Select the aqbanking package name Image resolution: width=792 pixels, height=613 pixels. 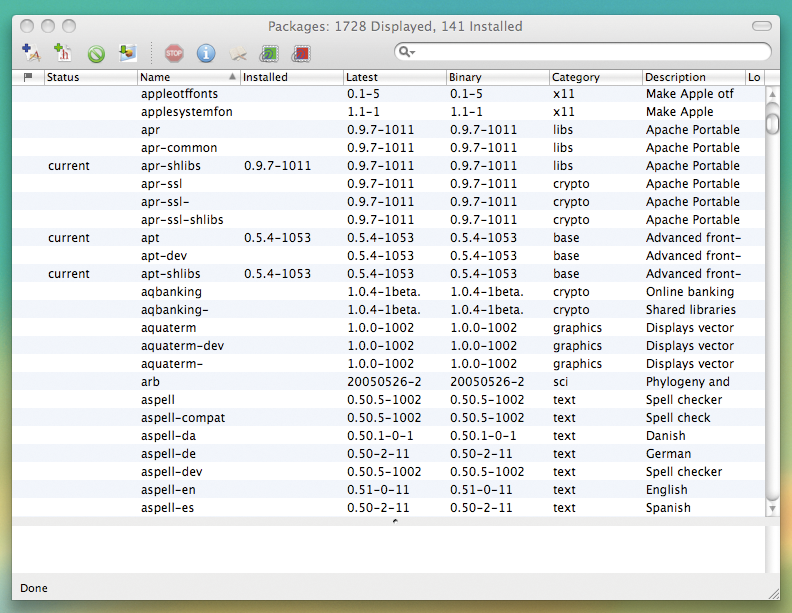(171, 292)
